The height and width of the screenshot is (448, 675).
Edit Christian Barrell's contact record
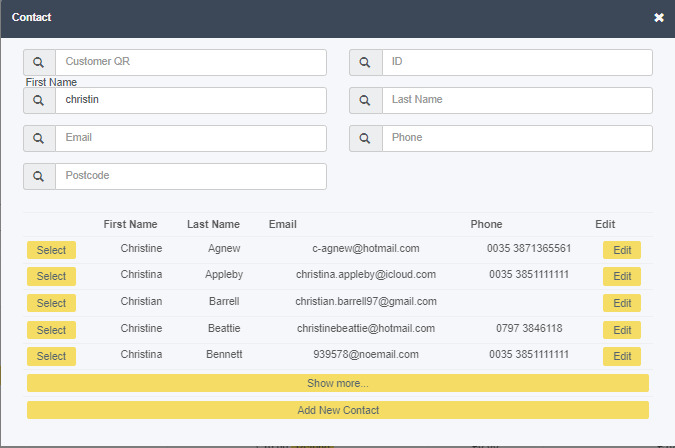tap(622, 303)
